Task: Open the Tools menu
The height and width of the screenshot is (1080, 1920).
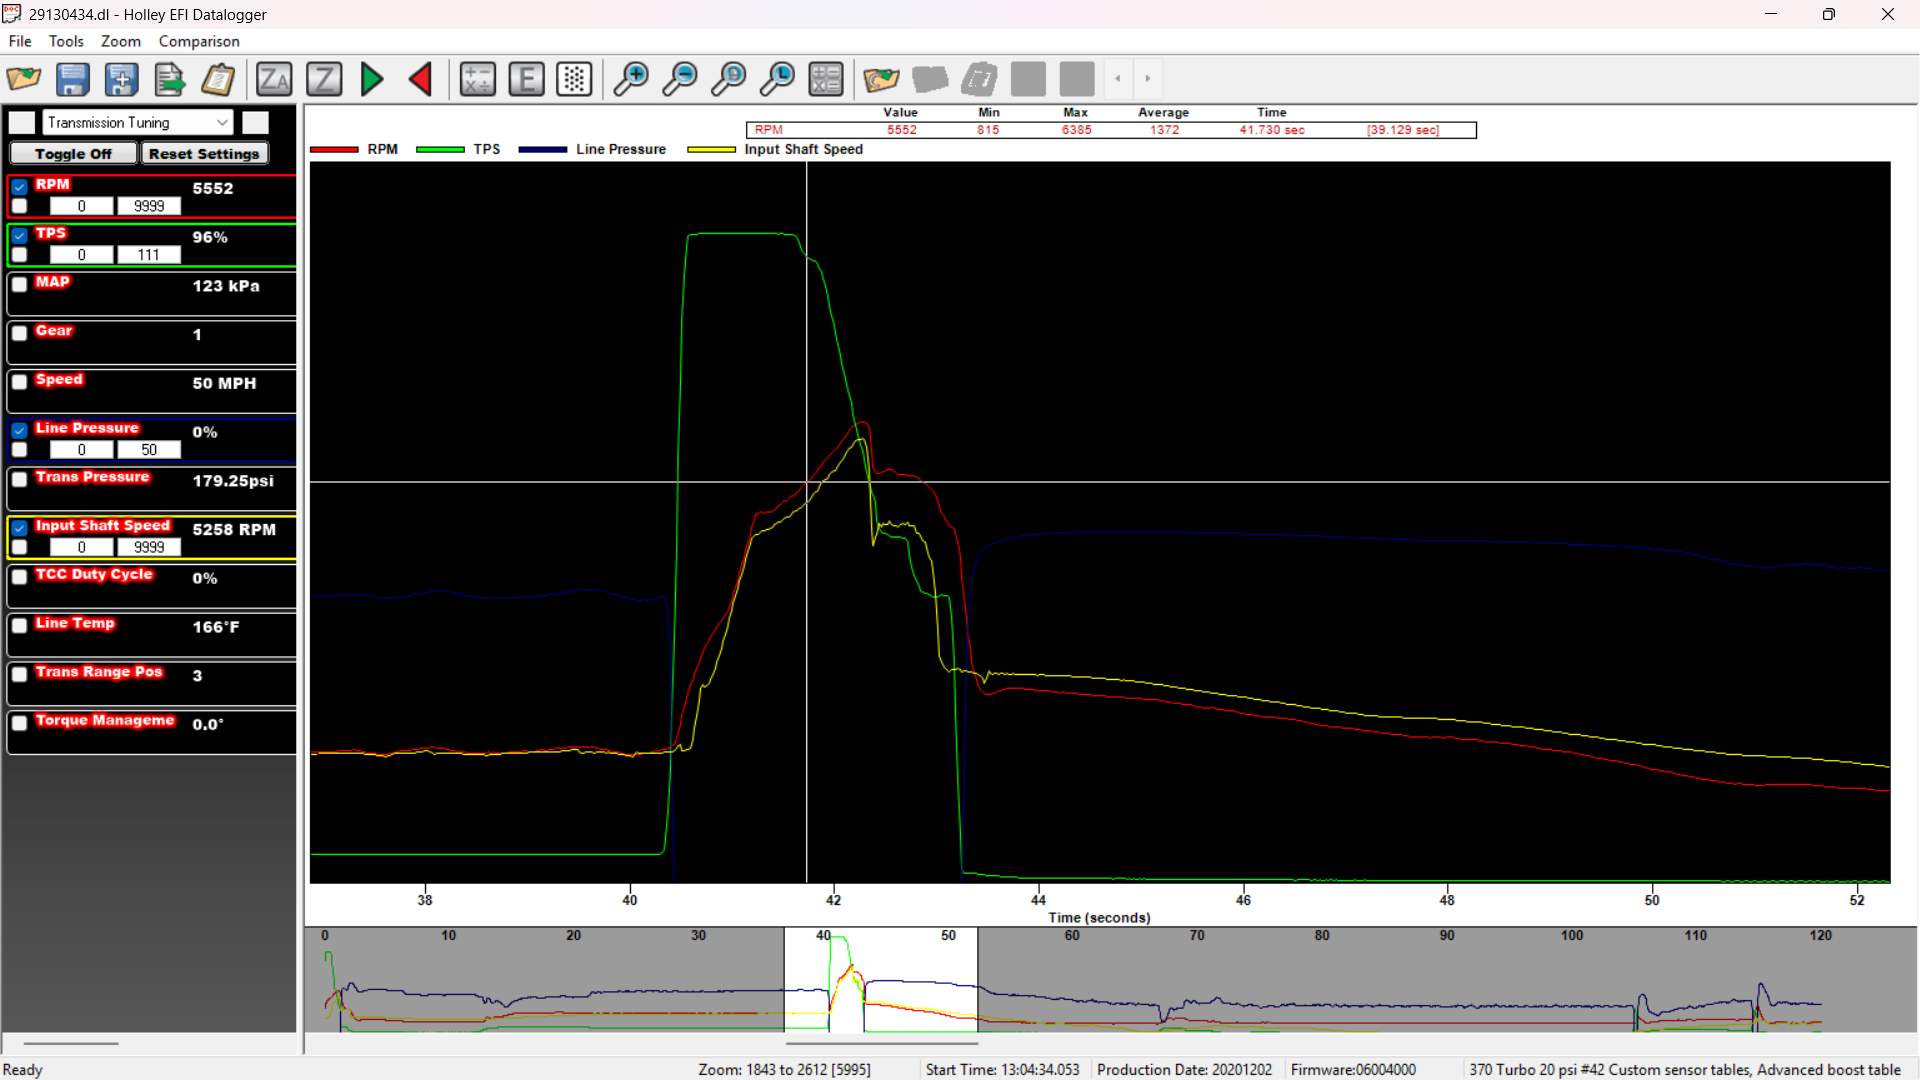Action: pyautogui.click(x=66, y=41)
